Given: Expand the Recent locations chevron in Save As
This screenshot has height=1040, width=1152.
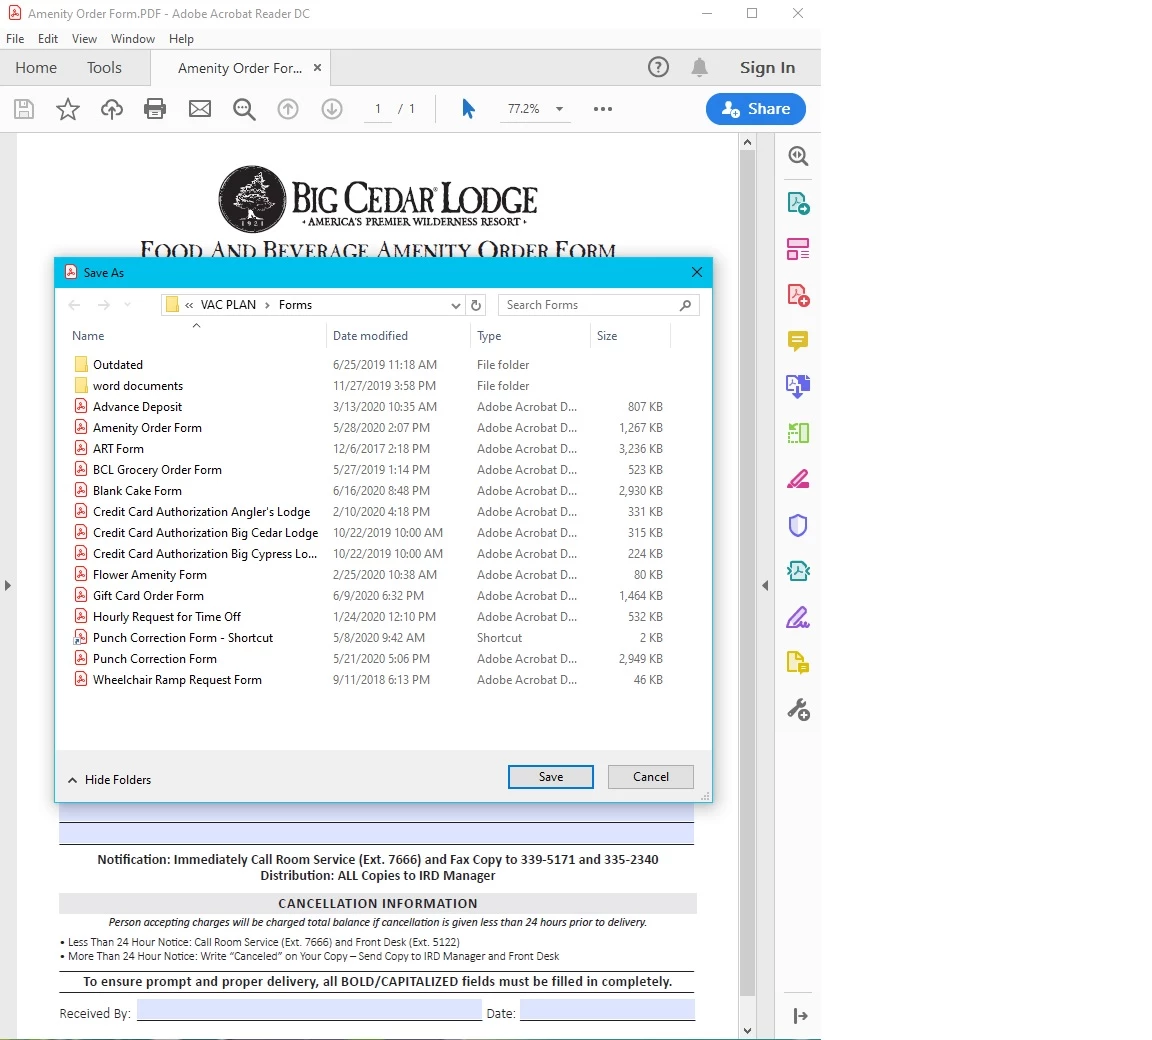Looking at the screenshot, I should (x=127, y=305).
